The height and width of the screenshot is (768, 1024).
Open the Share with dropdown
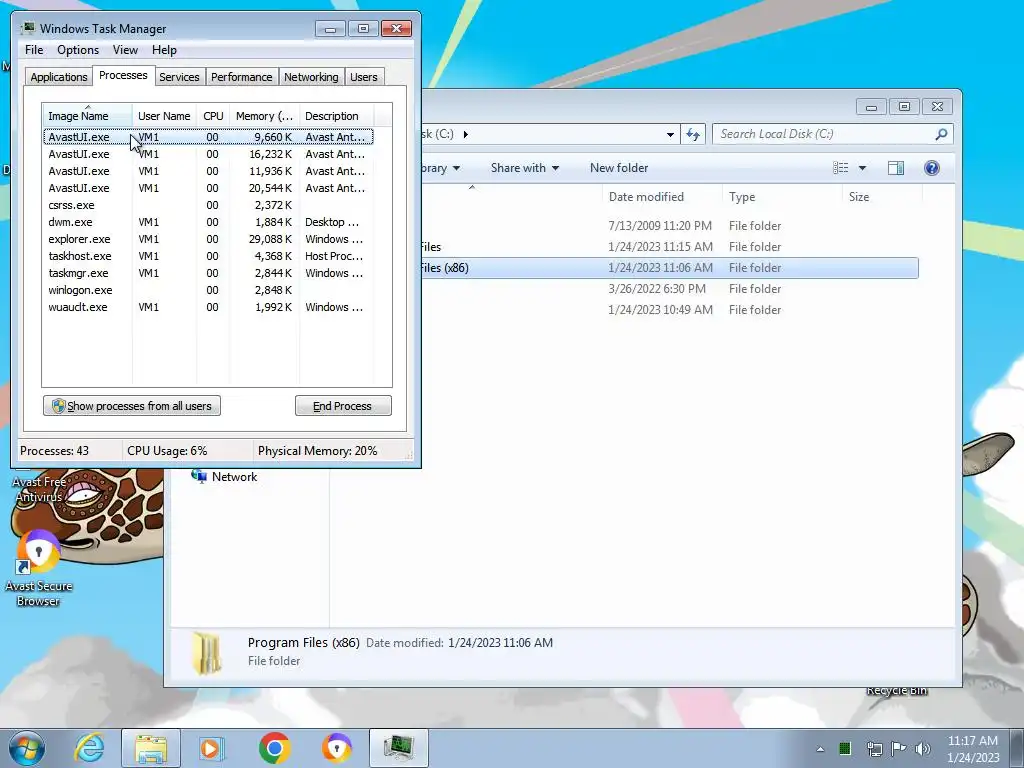pos(525,168)
